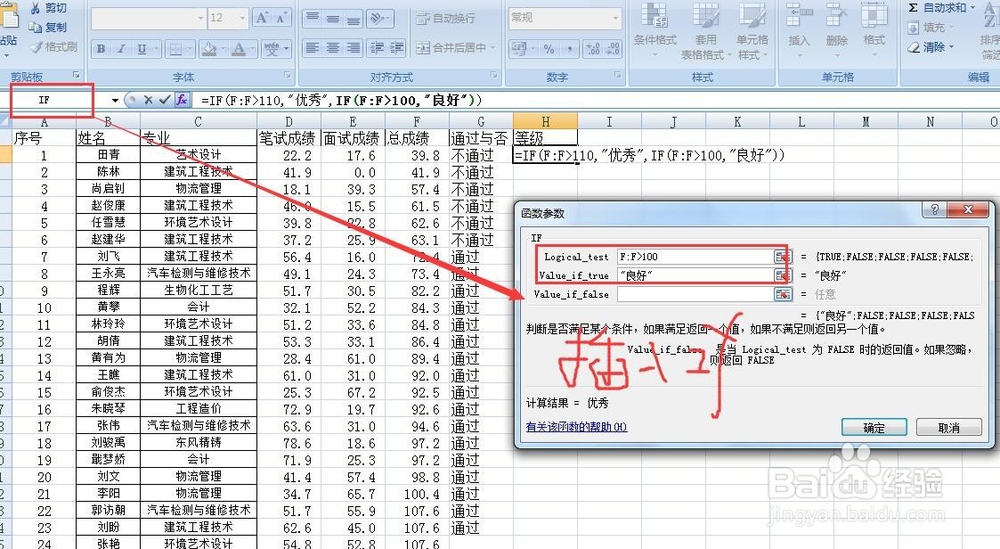Increase indent

397,48
